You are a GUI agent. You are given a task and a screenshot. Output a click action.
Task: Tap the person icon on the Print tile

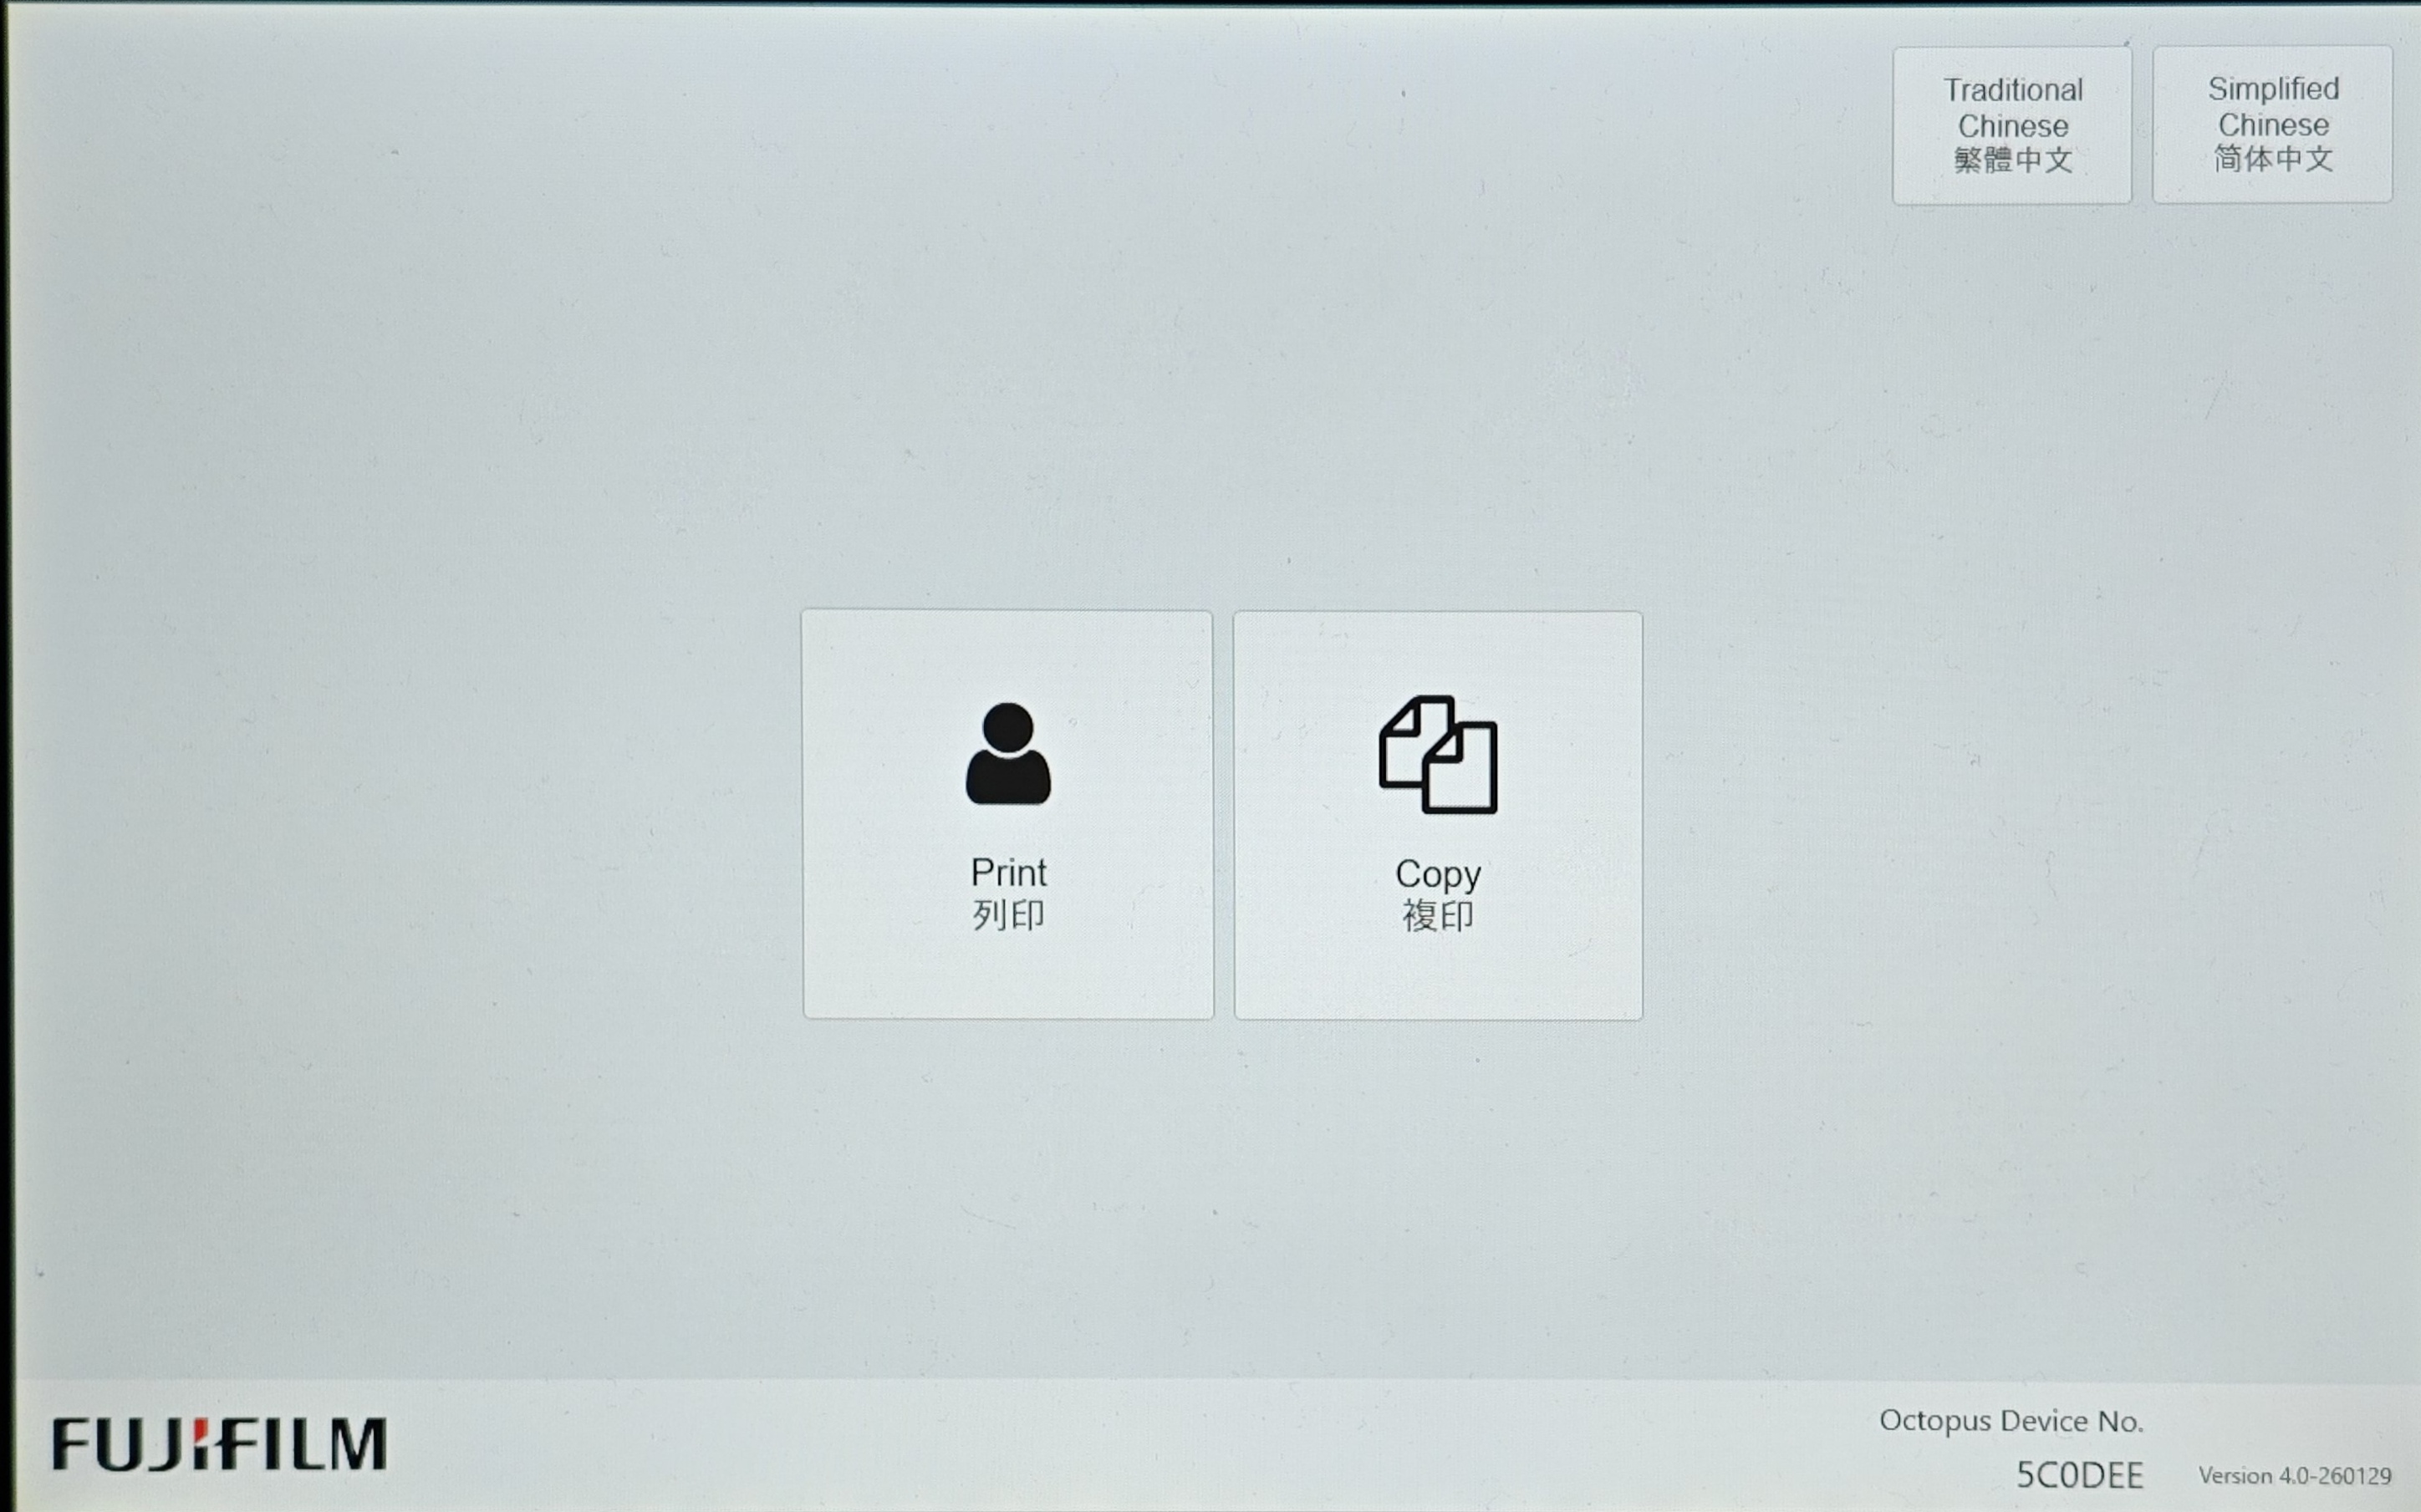click(1007, 754)
